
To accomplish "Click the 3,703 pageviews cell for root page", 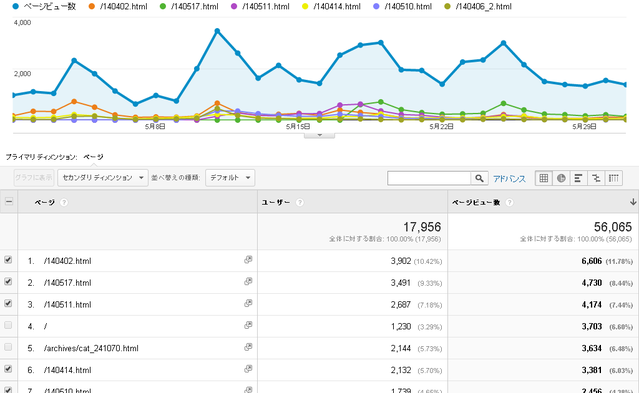I will pos(591,326).
